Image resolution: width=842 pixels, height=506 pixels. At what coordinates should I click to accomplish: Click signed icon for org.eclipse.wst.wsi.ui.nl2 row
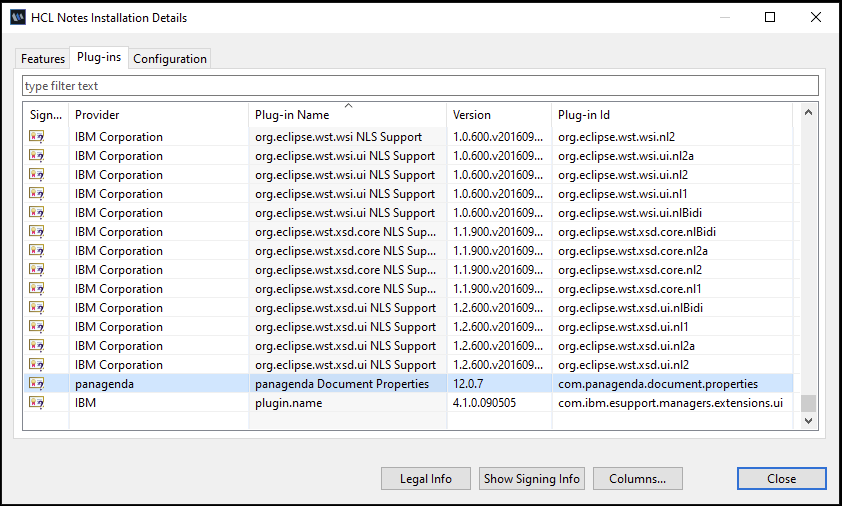[37, 175]
